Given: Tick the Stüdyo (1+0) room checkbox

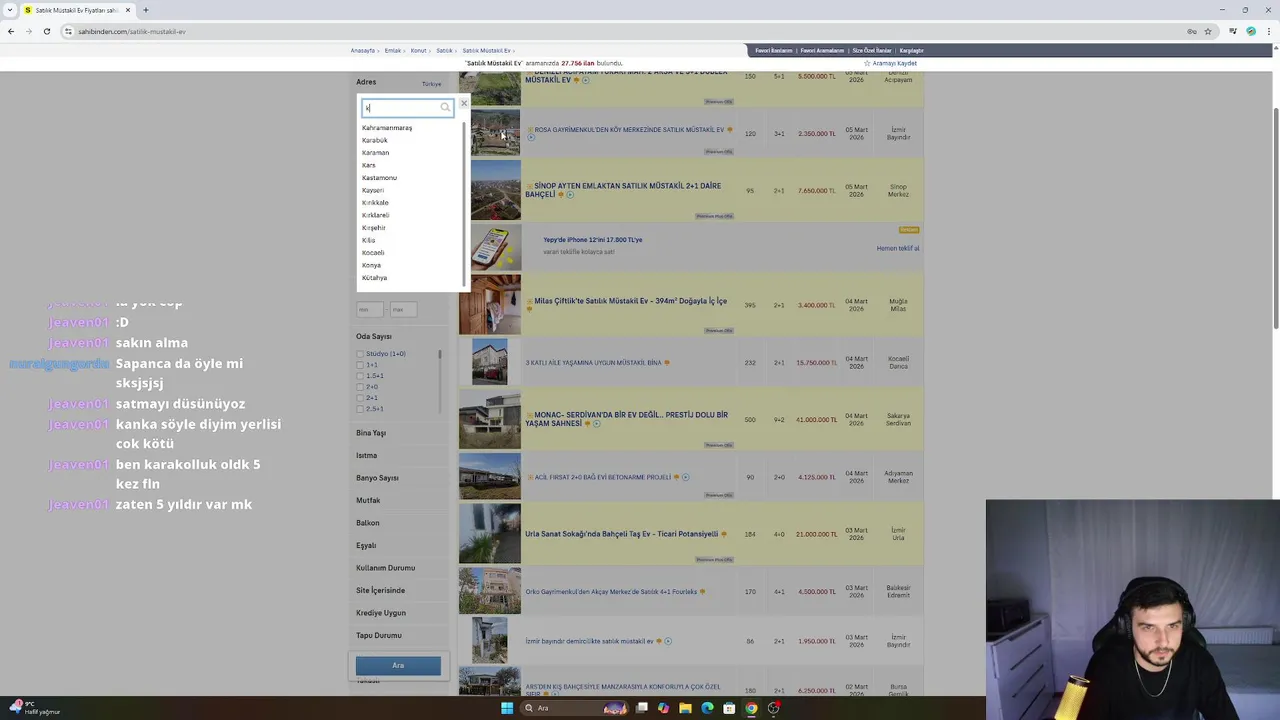Looking at the screenshot, I should click(x=360, y=354).
